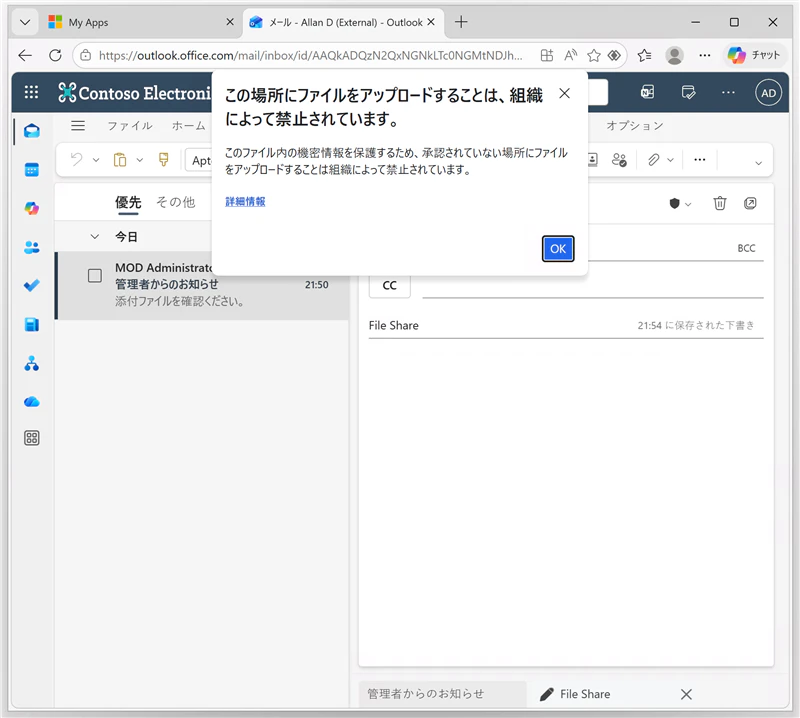Screen dimensions: 800x718
Task: Pop out the draft to new window
Action: (750, 203)
